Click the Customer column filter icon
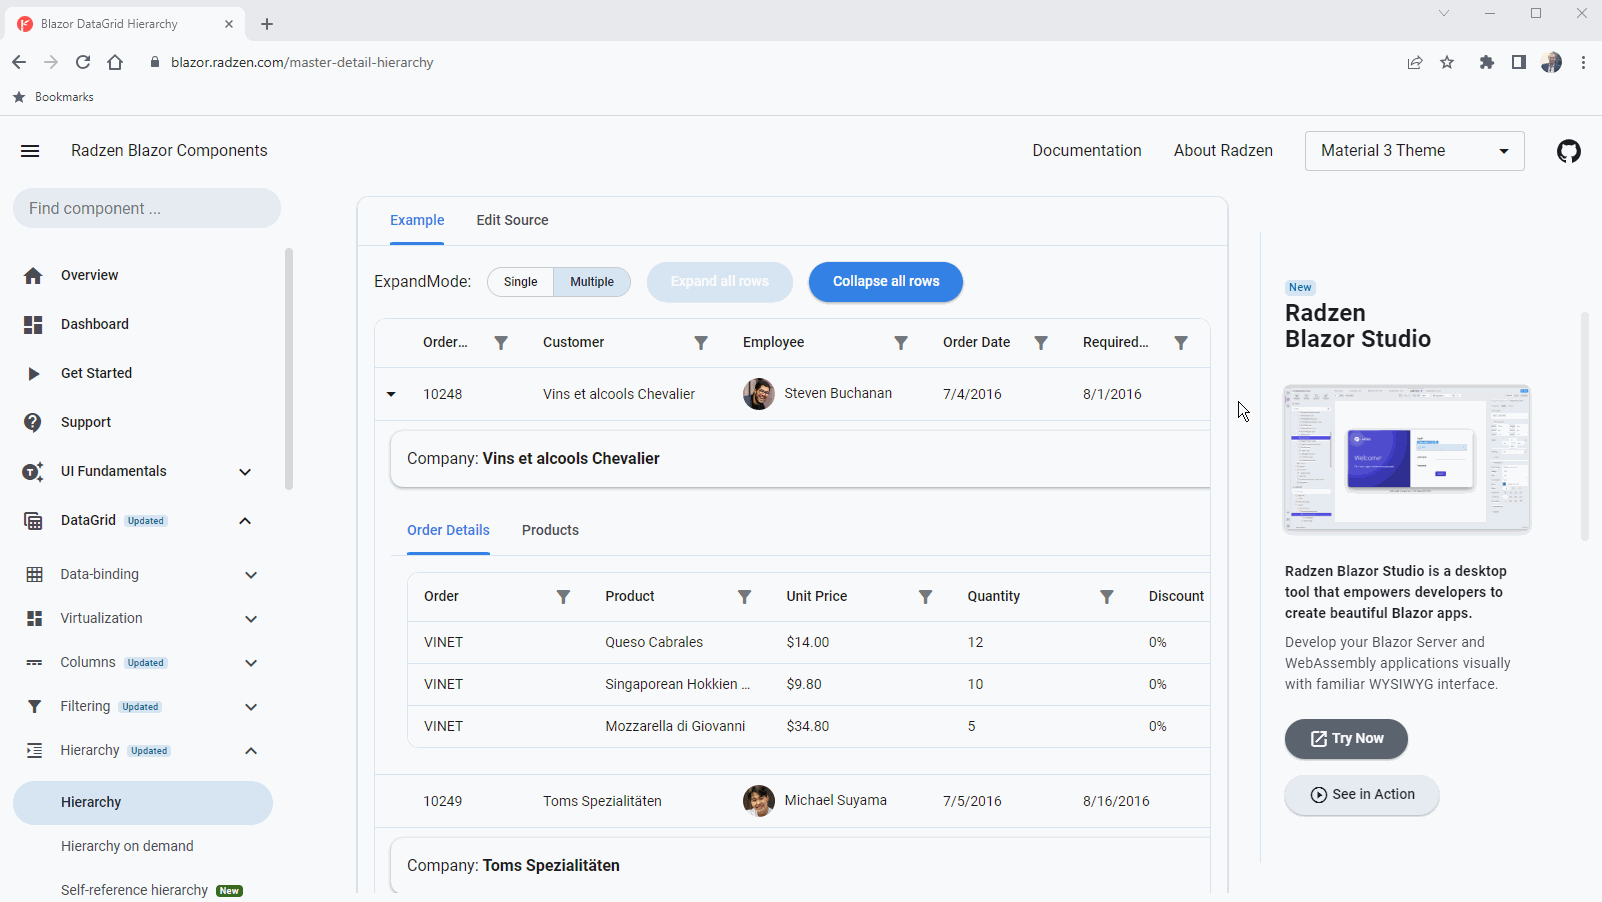Viewport: 1602px width, 902px height. [701, 343]
